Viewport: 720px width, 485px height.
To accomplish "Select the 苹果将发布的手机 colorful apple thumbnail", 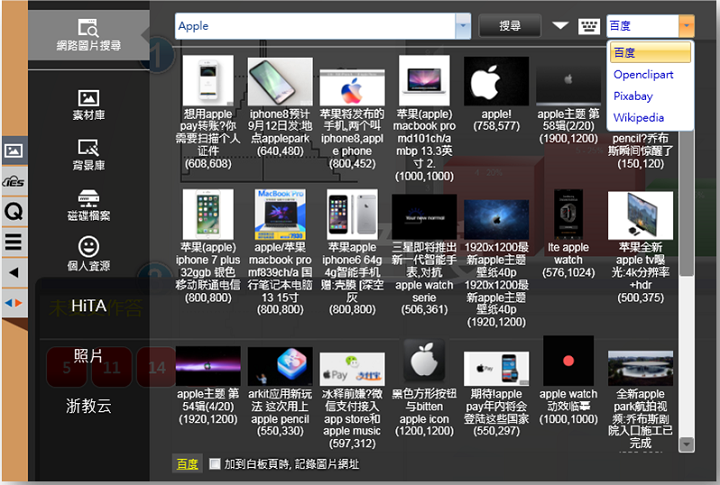I will point(352,87).
